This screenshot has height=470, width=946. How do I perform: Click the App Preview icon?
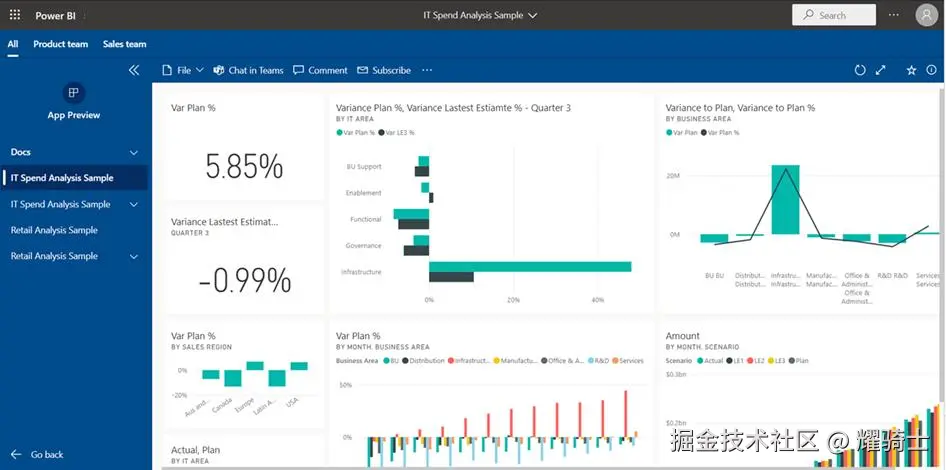[74, 93]
